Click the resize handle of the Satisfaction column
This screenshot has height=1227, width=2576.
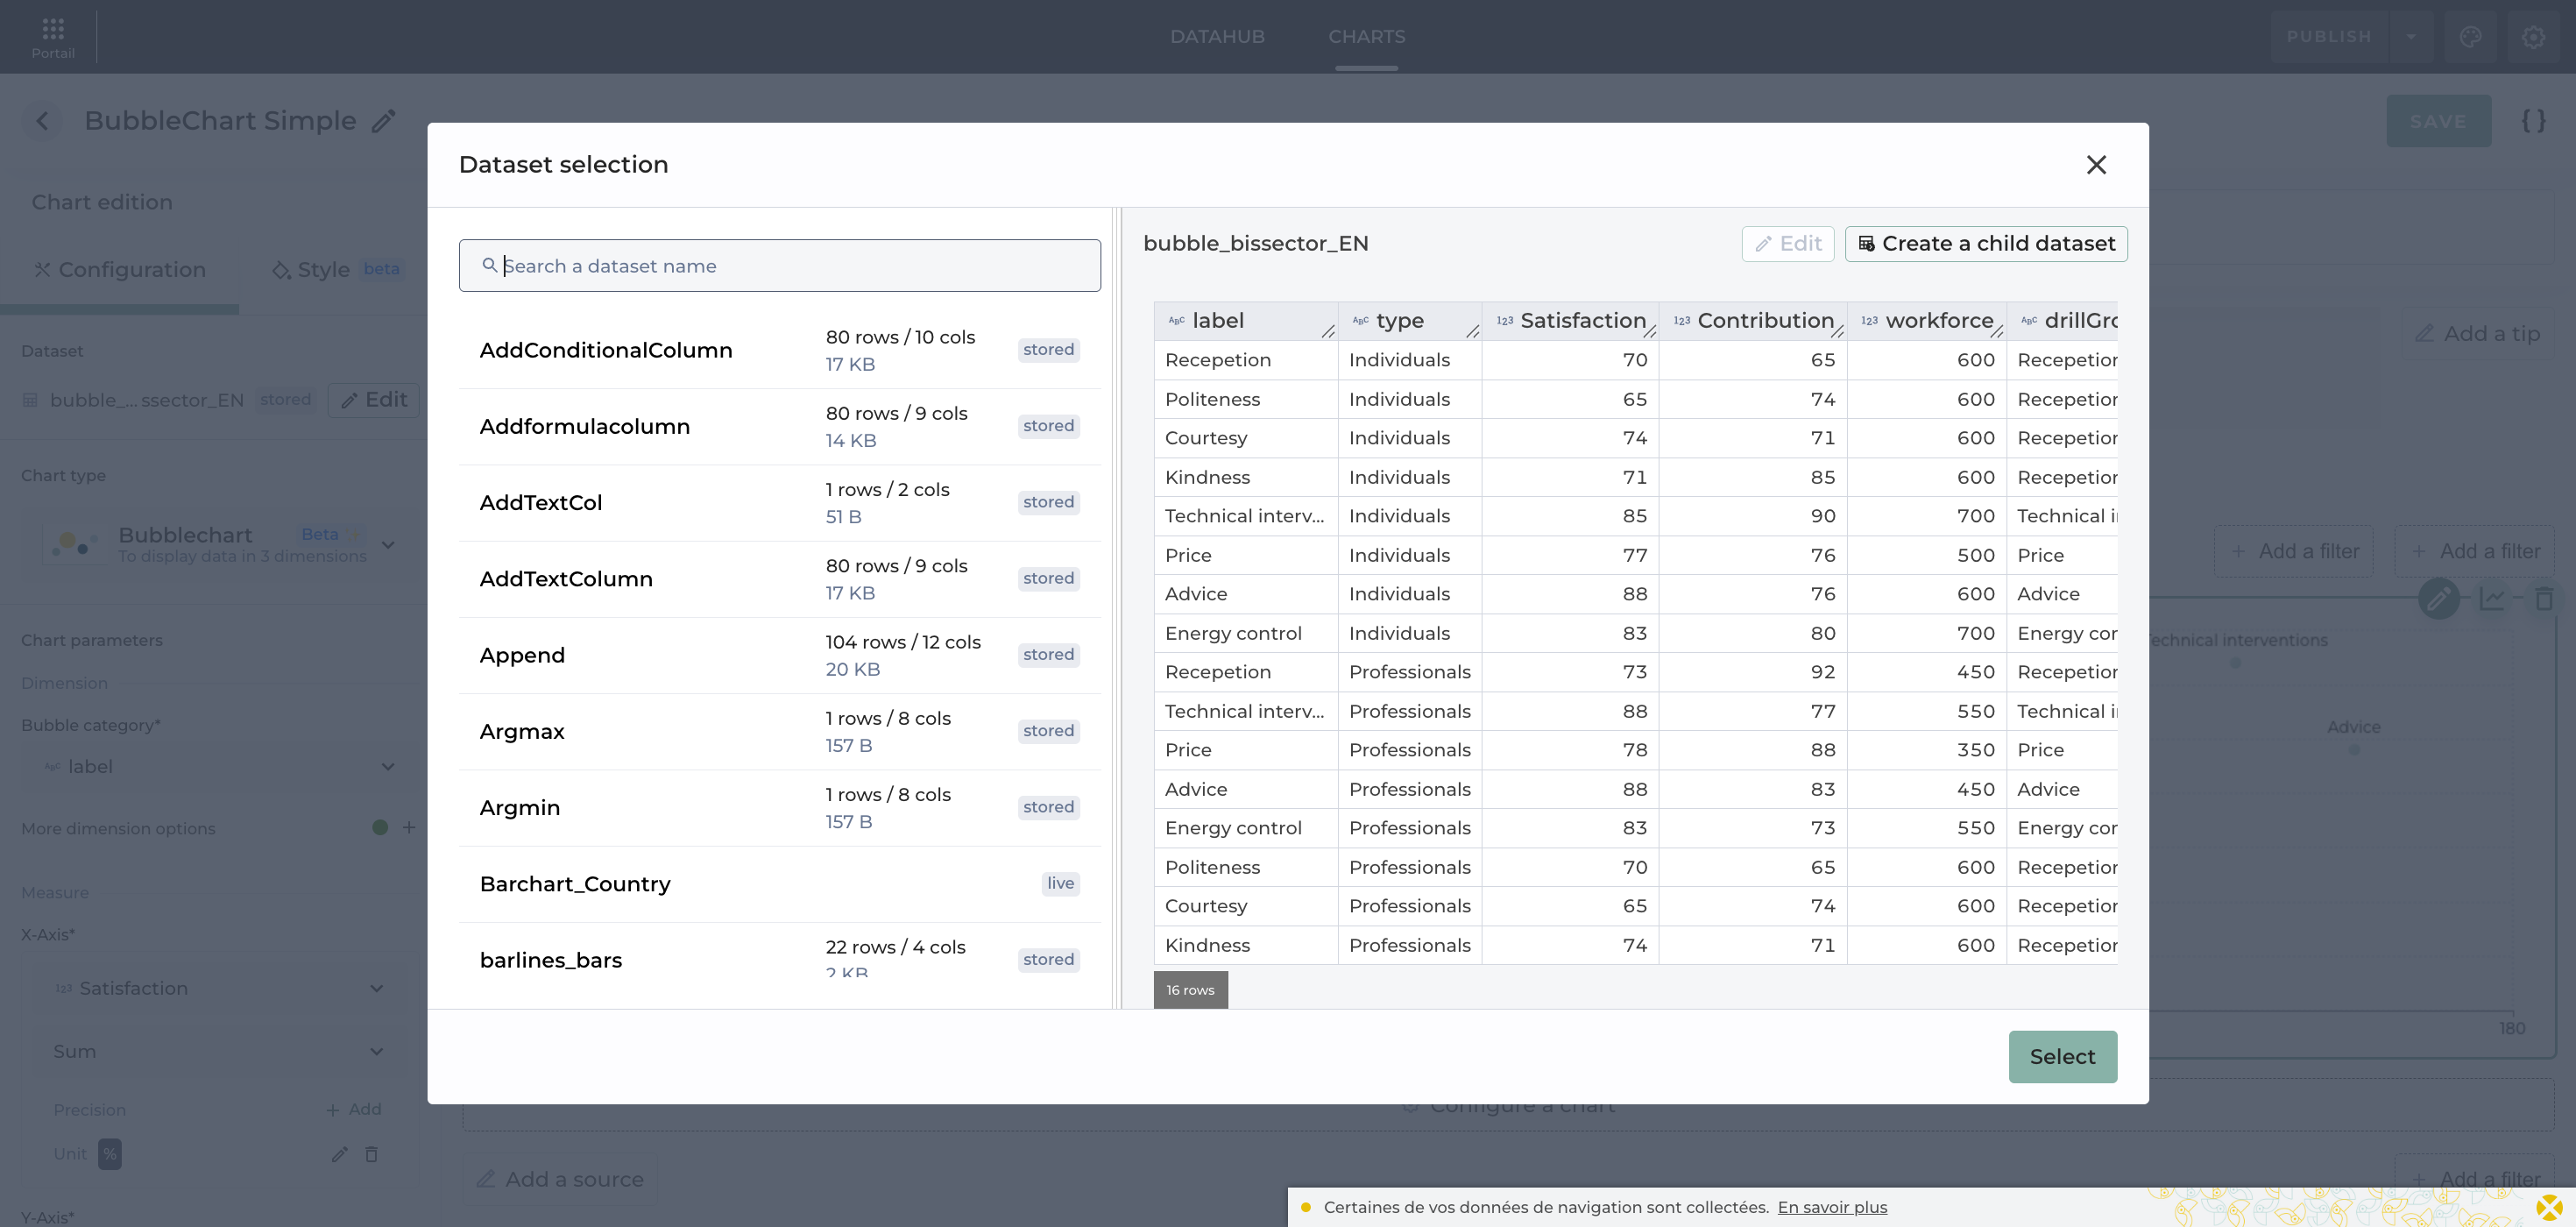tap(1649, 331)
